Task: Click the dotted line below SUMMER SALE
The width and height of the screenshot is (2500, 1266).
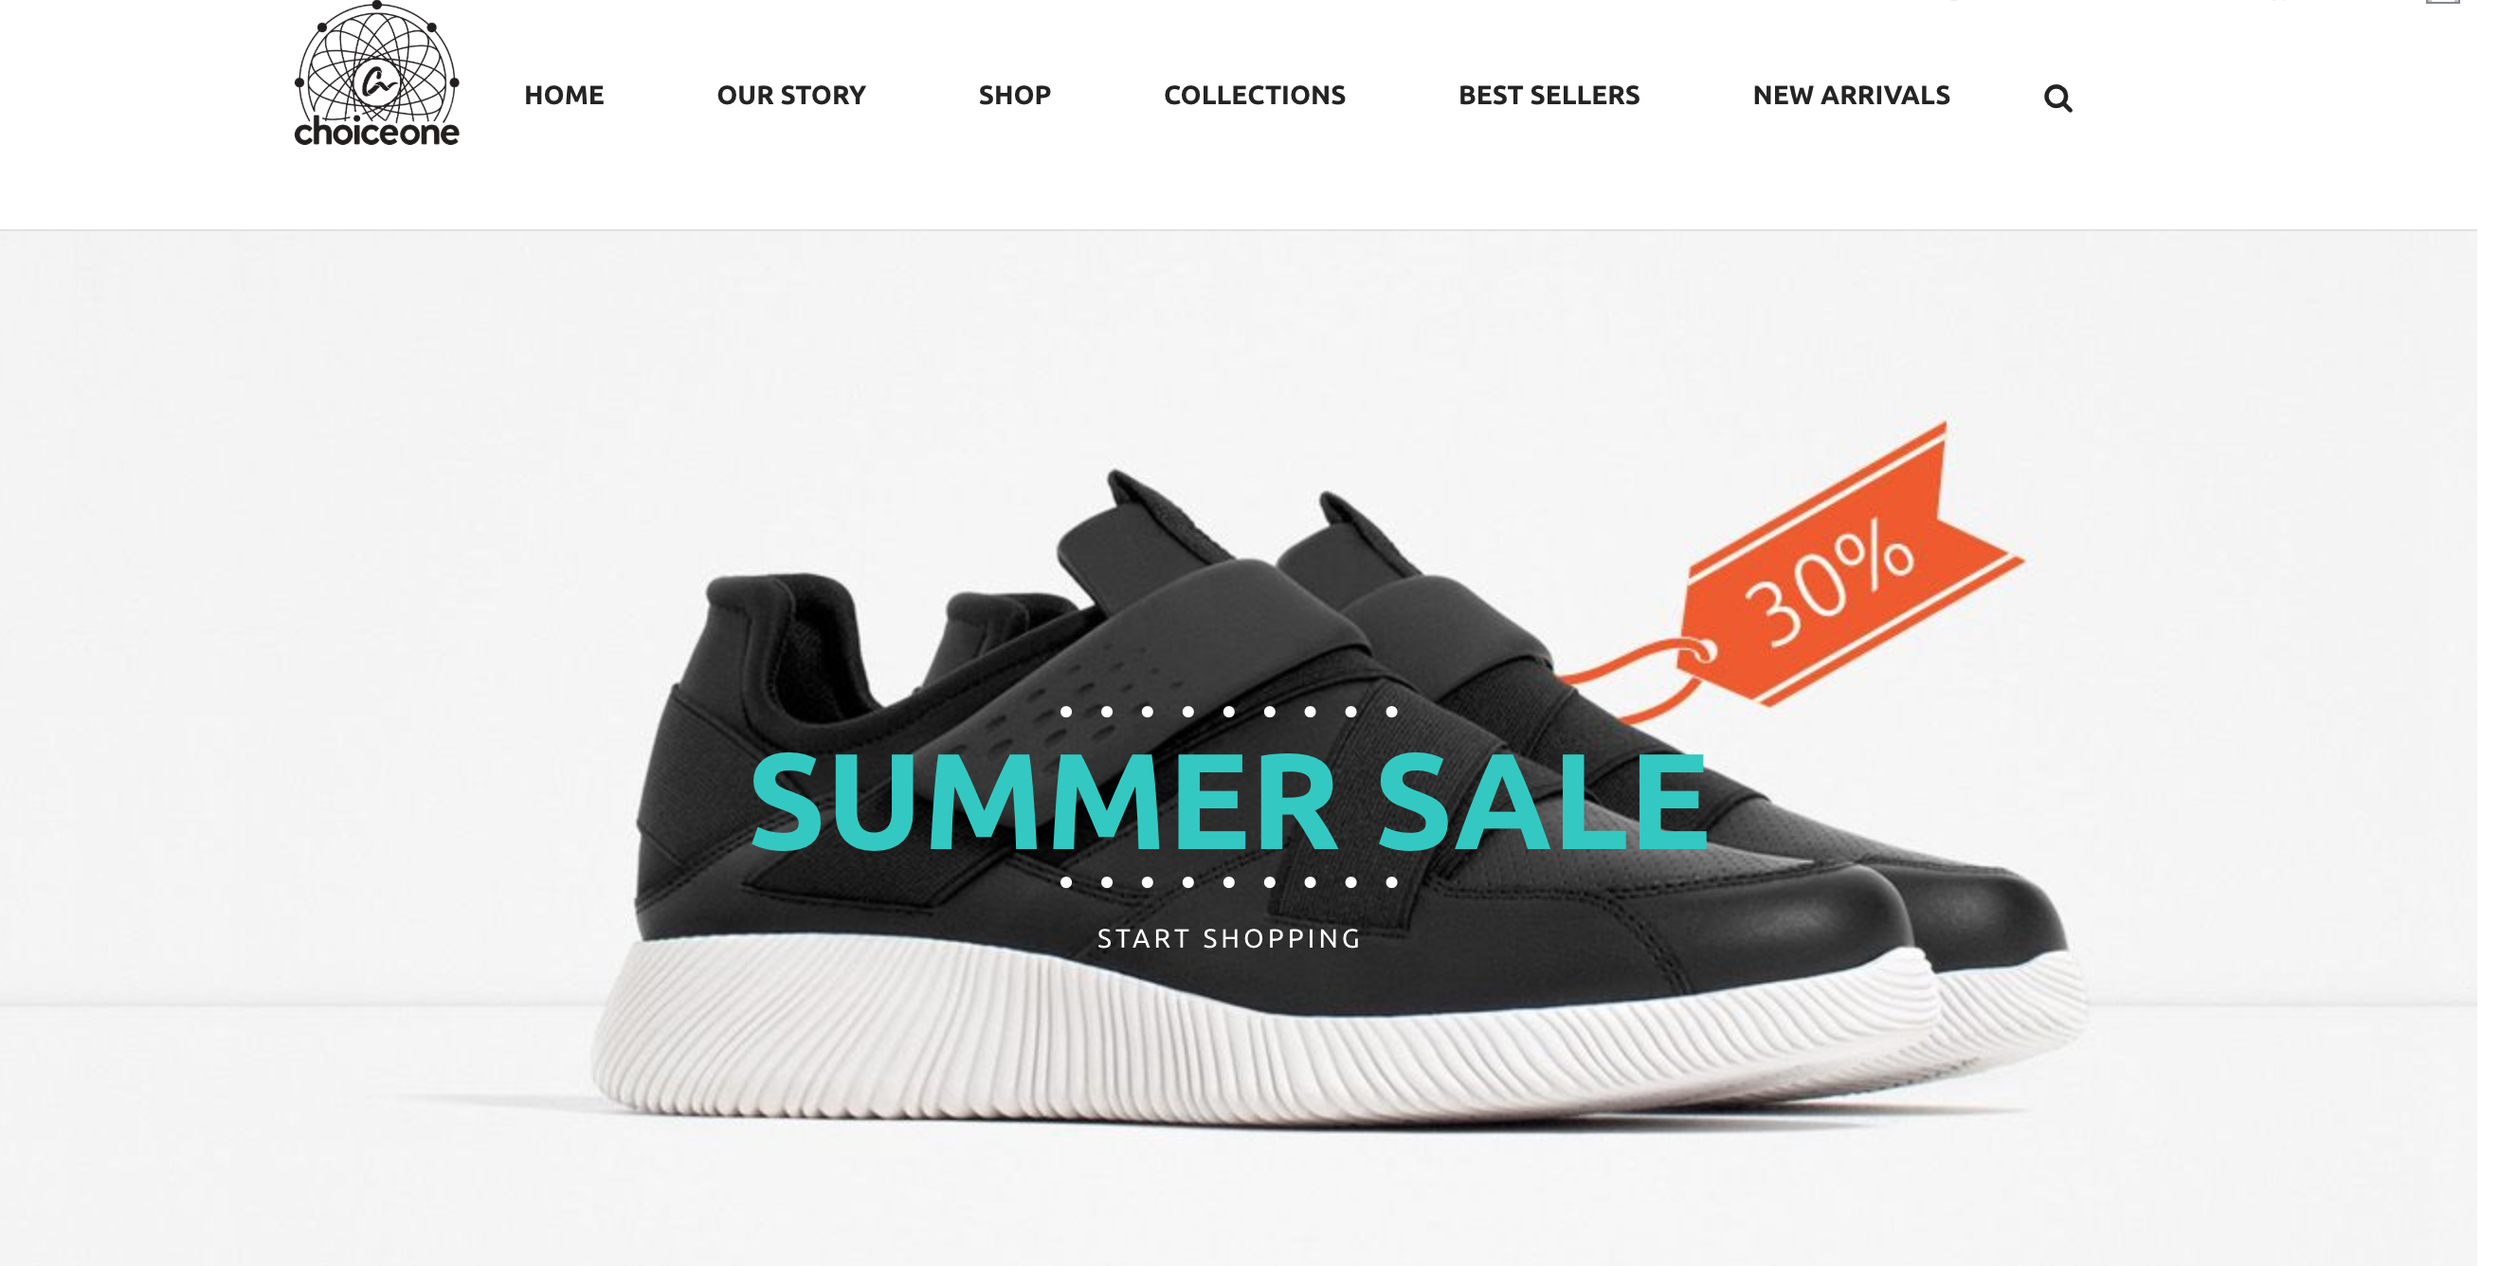Action: point(1228,882)
